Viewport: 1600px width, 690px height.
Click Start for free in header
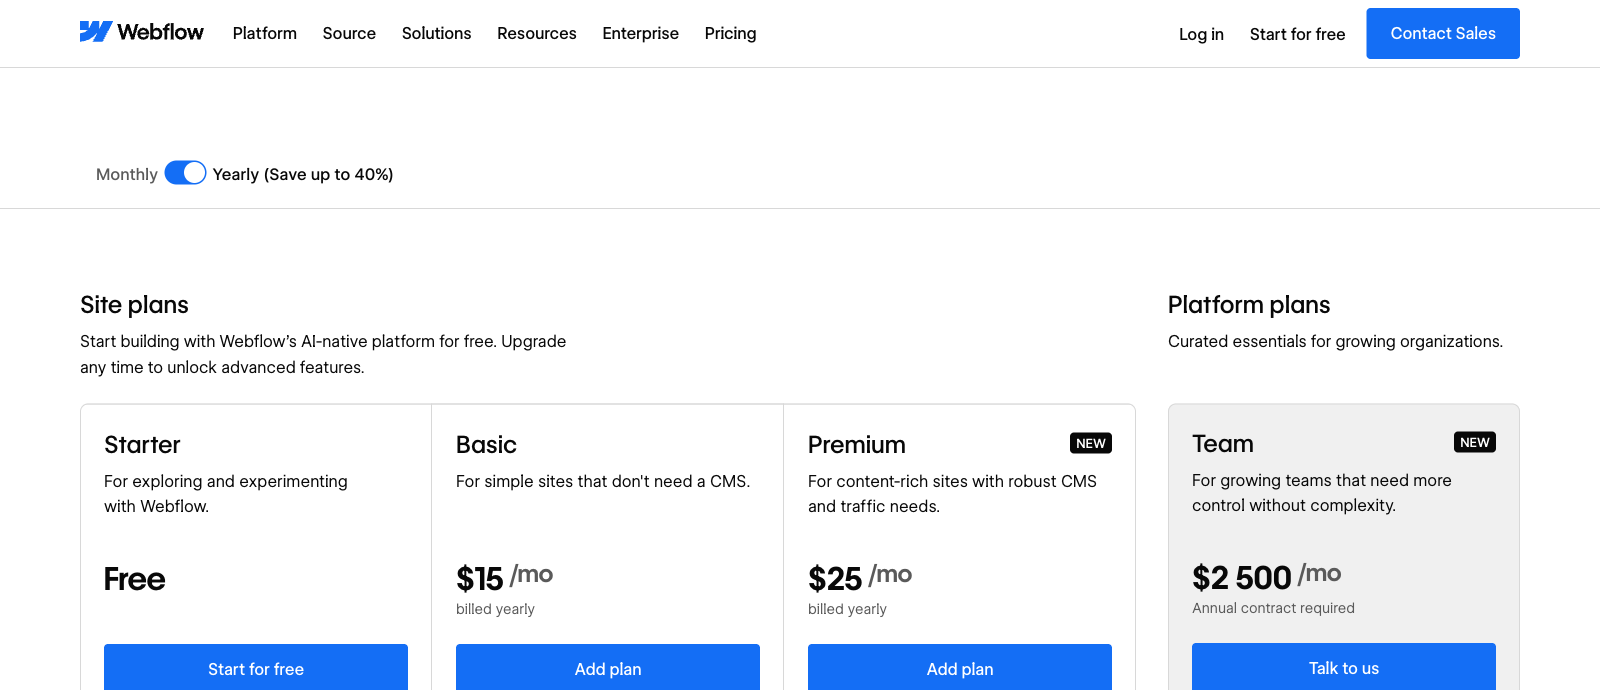pyautogui.click(x=1297, y=34)
